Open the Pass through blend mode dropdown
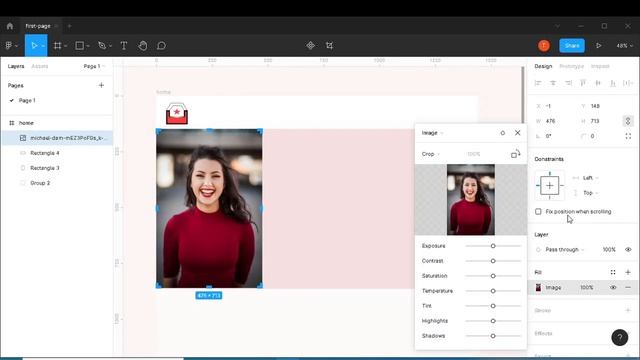The width and height of the screenshot is (640, 360). pos(564,249)
